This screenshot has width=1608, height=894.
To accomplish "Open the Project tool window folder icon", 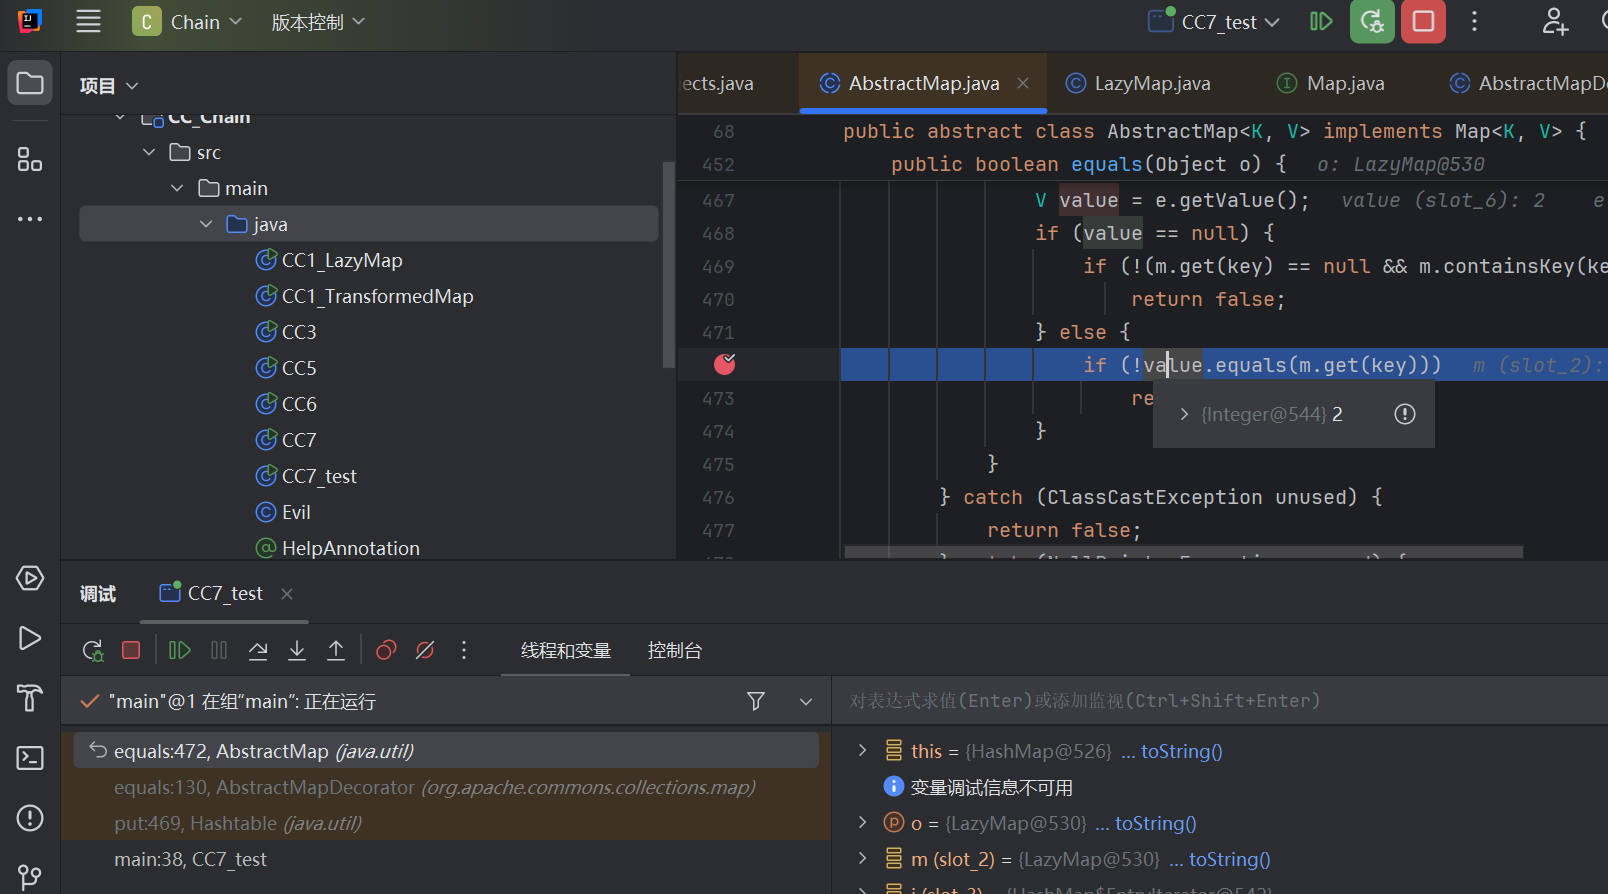I will coord(30,84).
